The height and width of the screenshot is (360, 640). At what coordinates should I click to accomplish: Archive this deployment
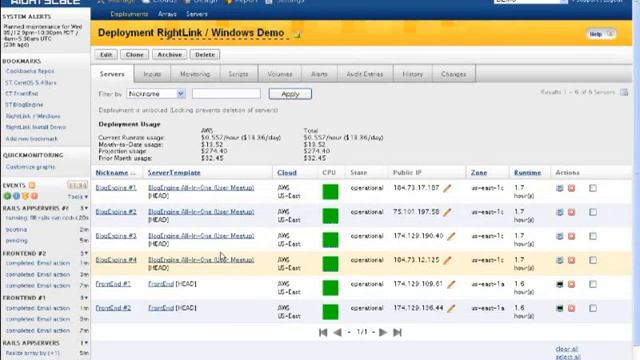pyautogui.click(x=169, y=54)
